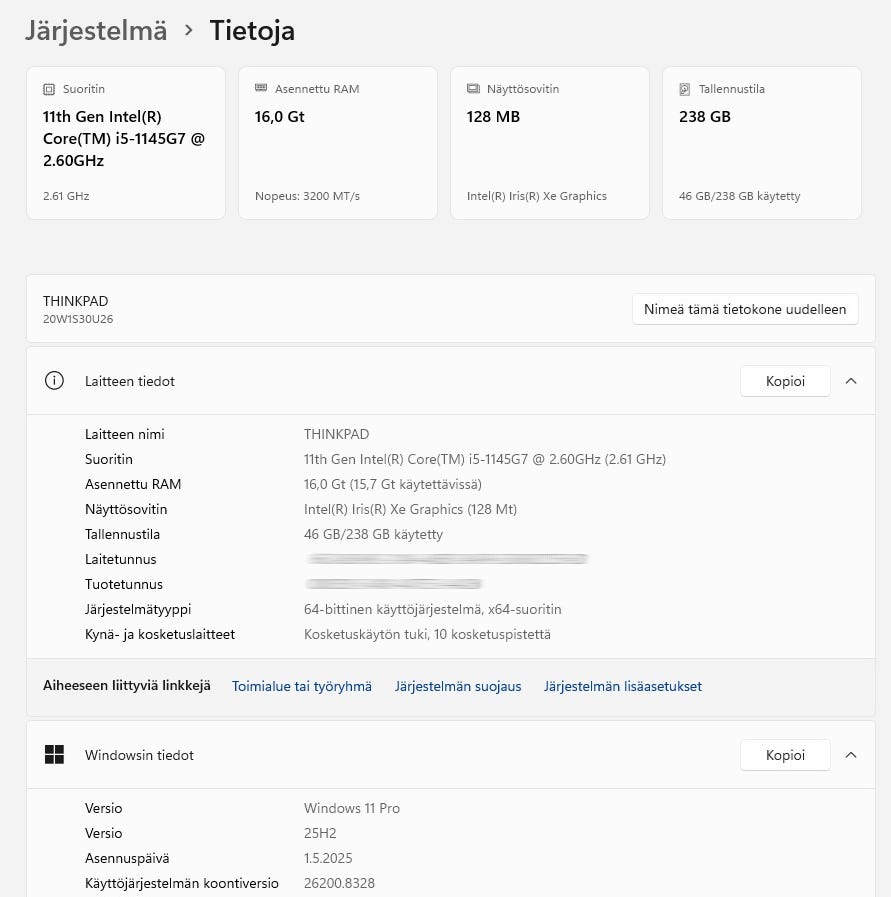This screenshot has height=897, width=891.
Task: Click the blurred Tuotetunnus value
Action: coord(393,584)
